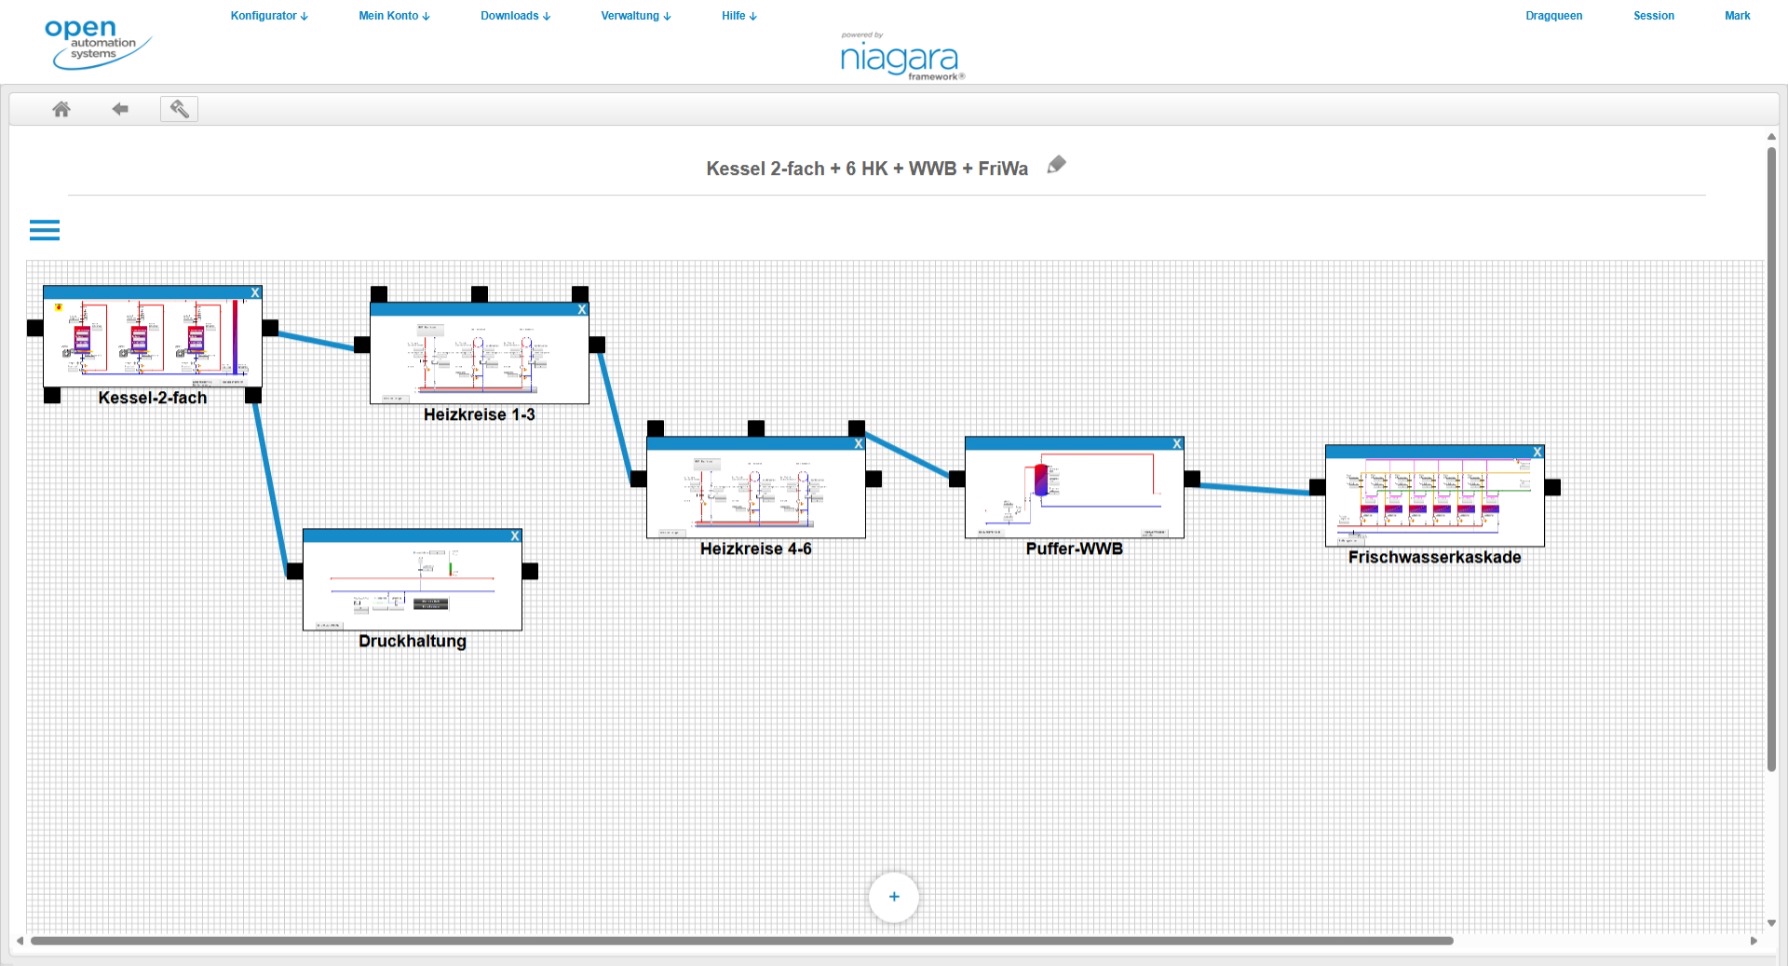
Task: Open the Verwaltung menu
Action: [x=636, y=16]
